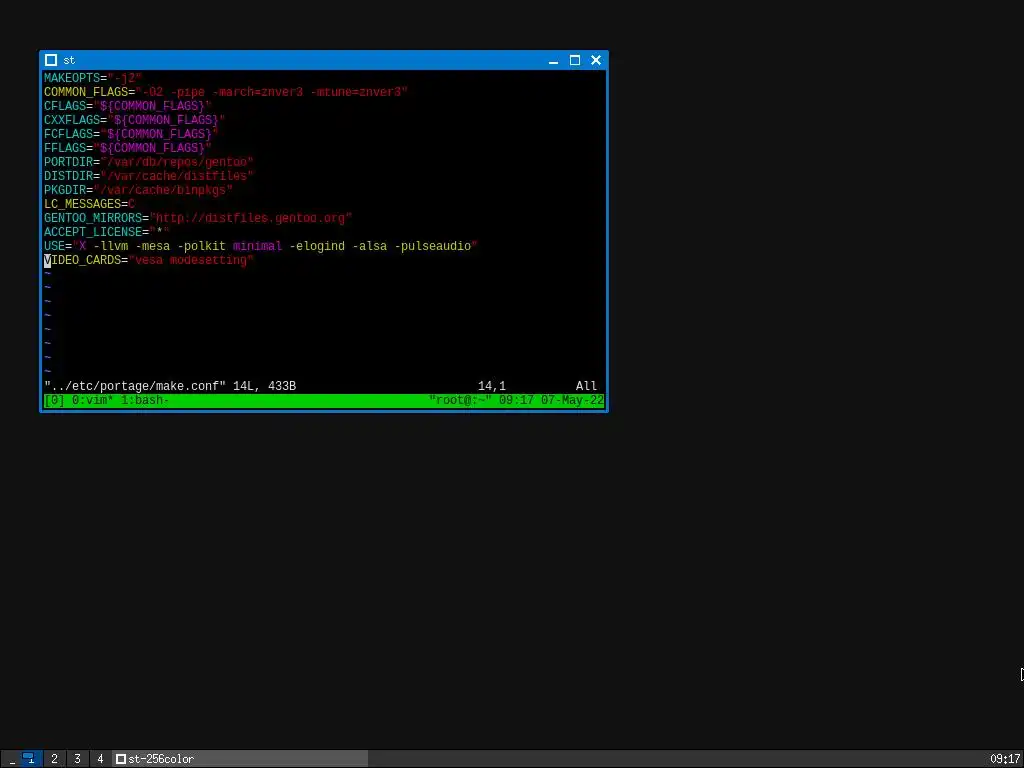Click the st window menu icon
Screen dimensions: 1024x768
pyautogui.click(x=51, y=60)
